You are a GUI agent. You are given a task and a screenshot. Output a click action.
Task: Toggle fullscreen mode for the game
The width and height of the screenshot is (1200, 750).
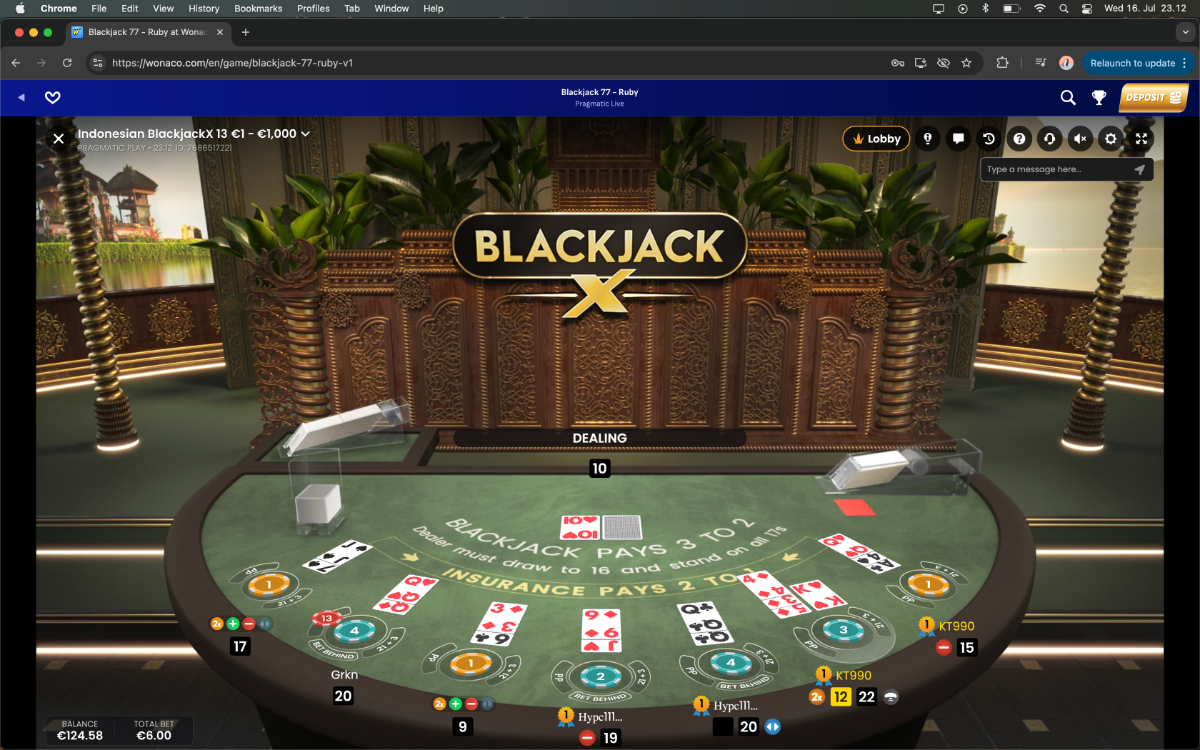pyautogui.click(x=1141, y=139)
